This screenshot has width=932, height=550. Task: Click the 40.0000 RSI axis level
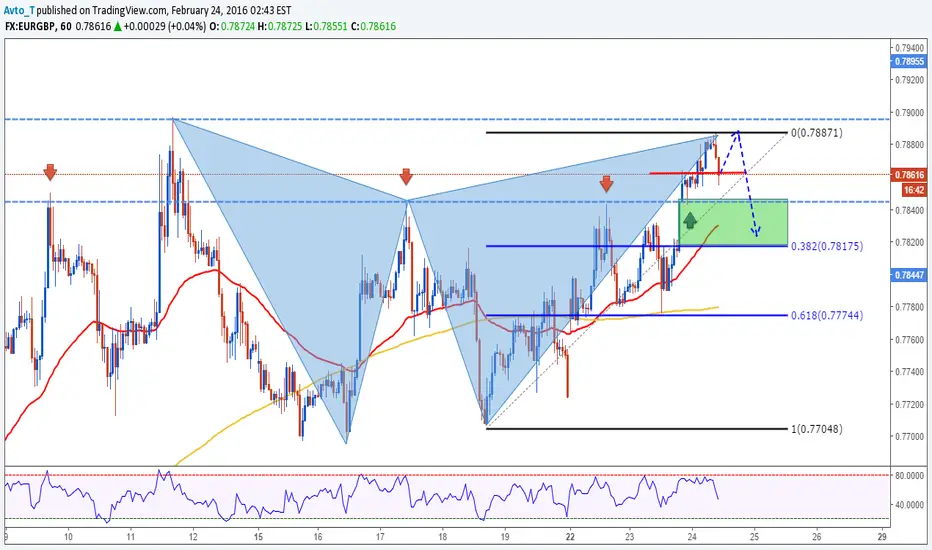(910, 505)
